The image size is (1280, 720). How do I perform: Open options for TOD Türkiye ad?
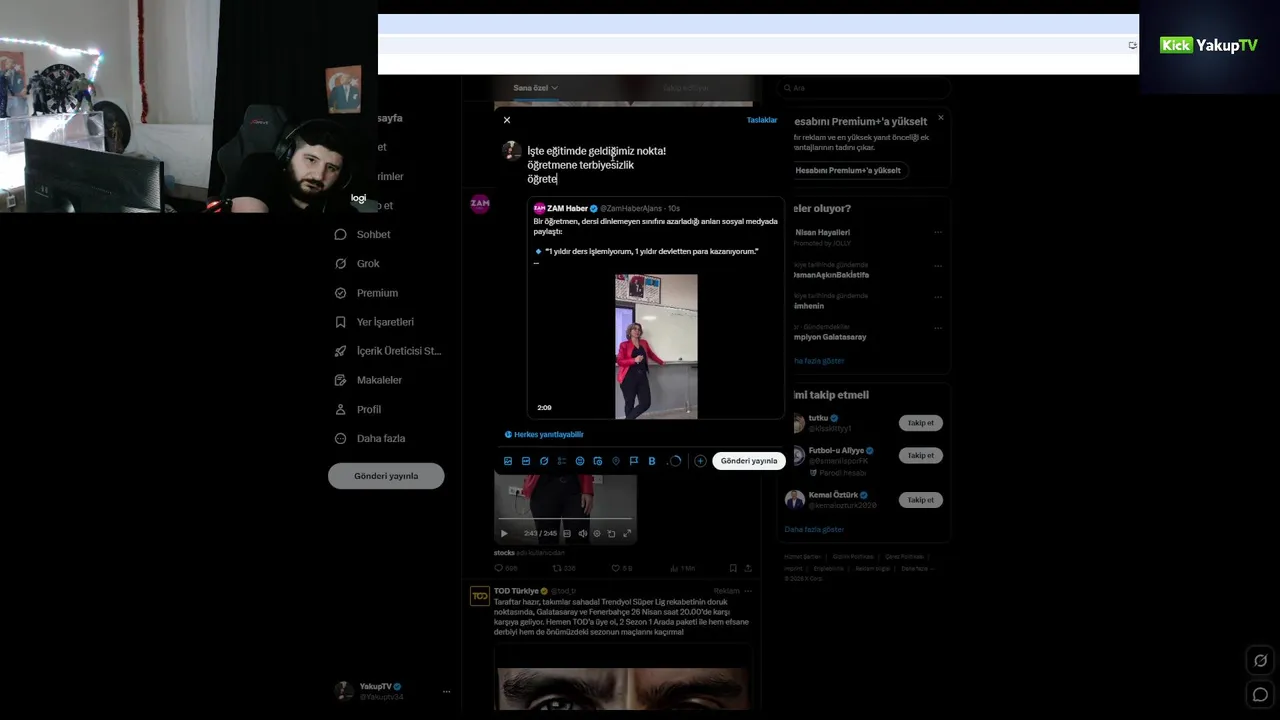pyautogui.click(x=747, y=591)
